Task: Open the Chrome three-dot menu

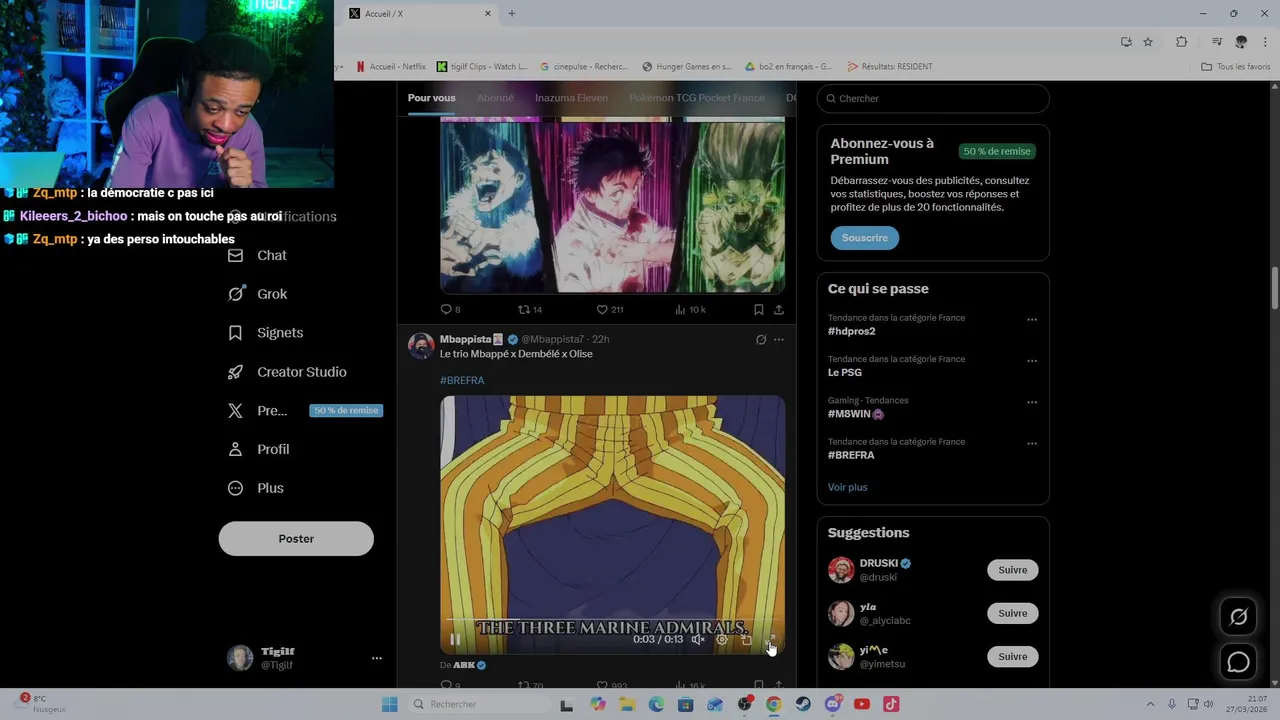Action: 1265,42
